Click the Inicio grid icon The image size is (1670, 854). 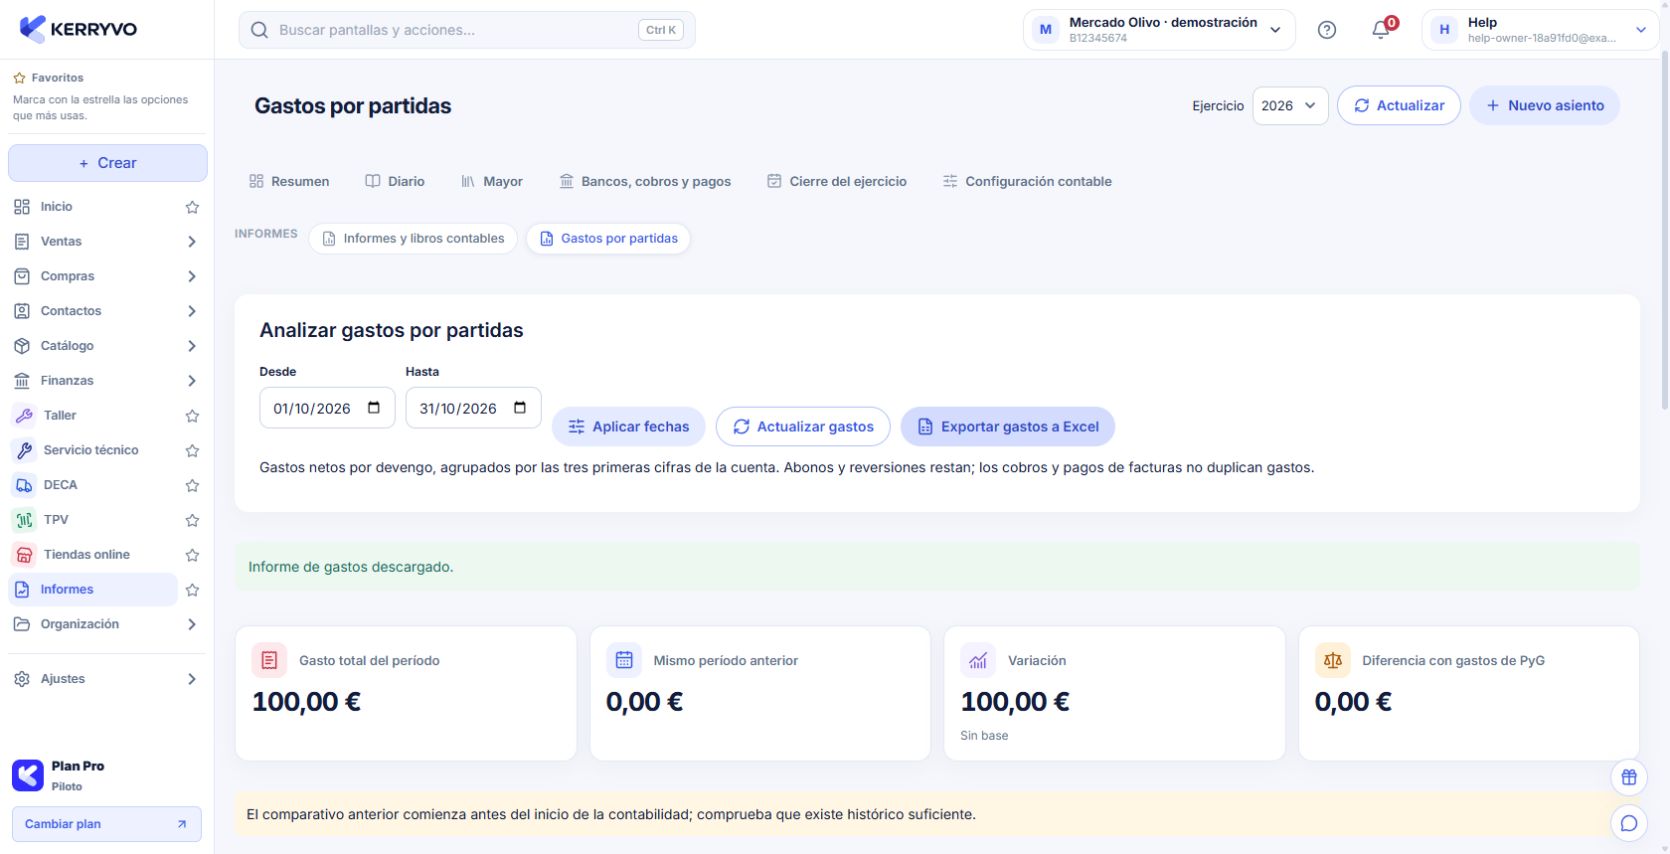pos(22,207)
